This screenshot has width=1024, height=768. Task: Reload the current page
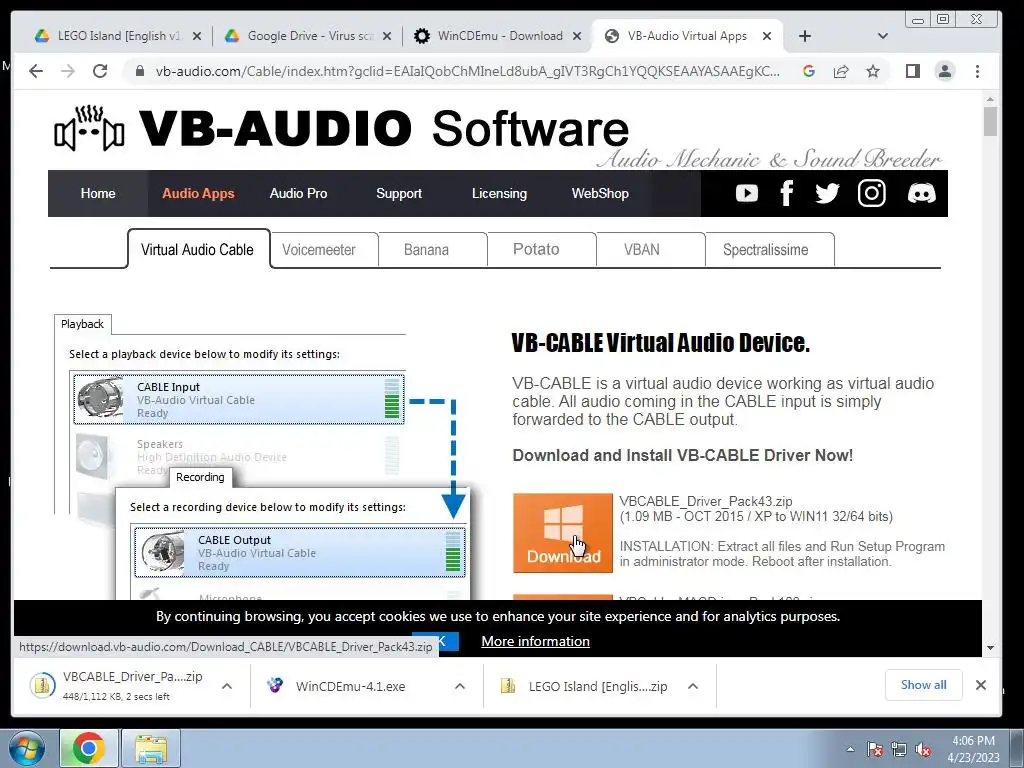pyautogui.click(x=100, y=71)
